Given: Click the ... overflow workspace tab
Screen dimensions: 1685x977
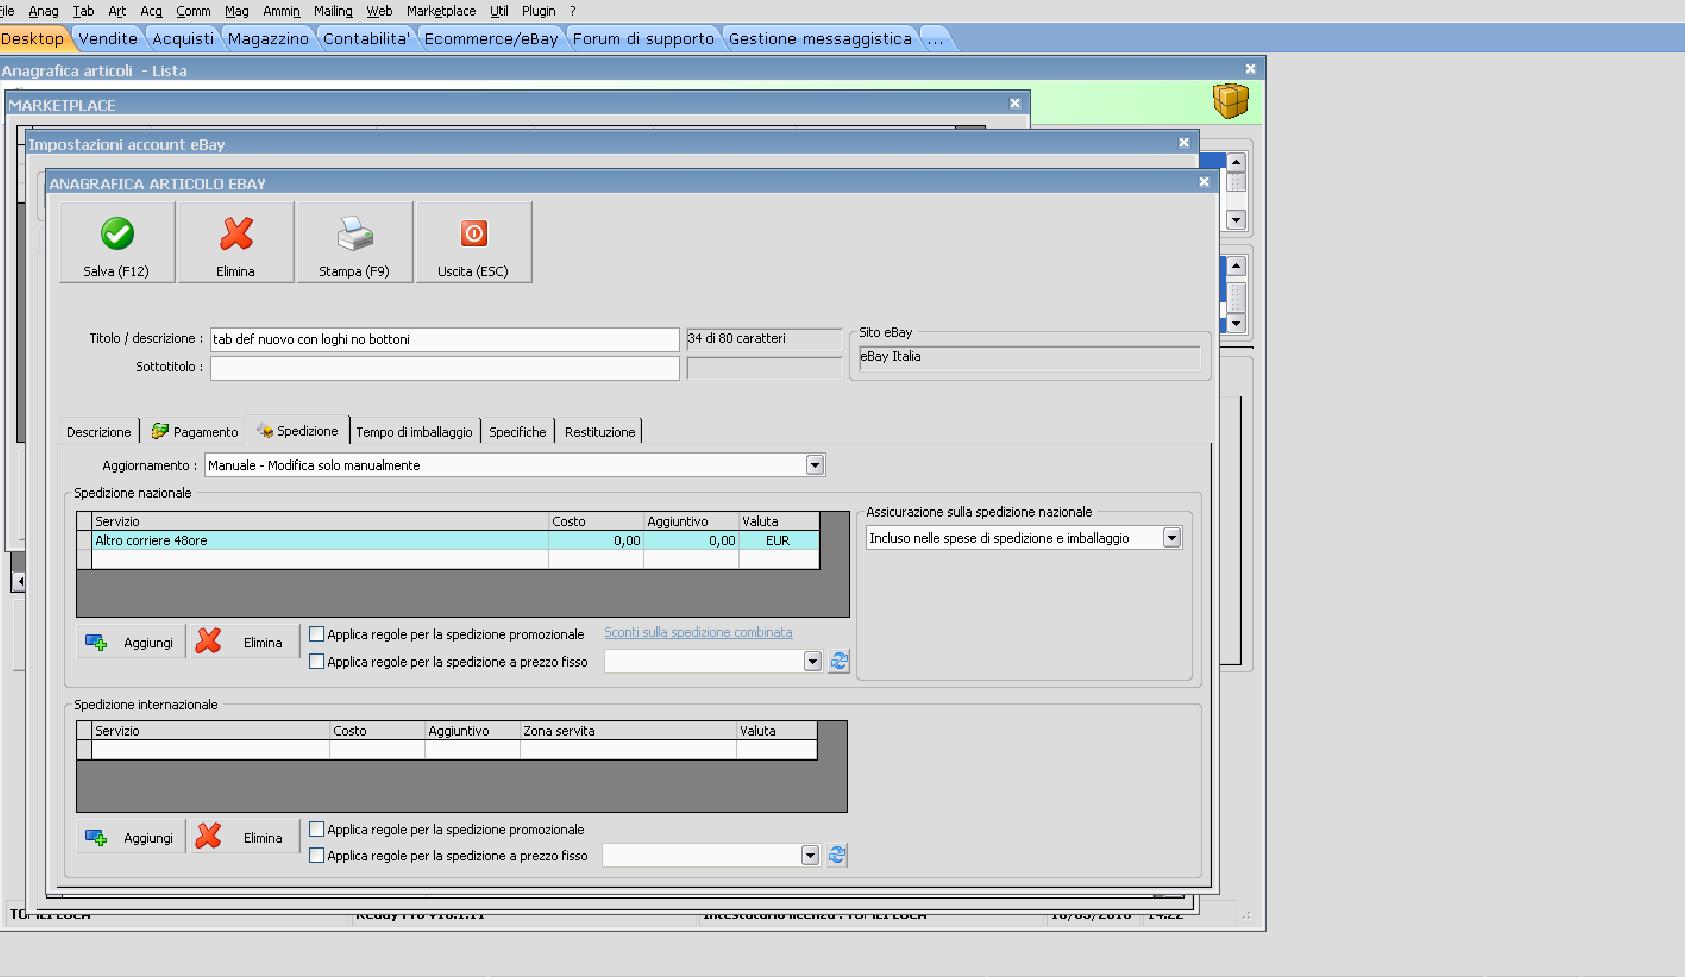Looking at the screenshot, I should [935, 39].
